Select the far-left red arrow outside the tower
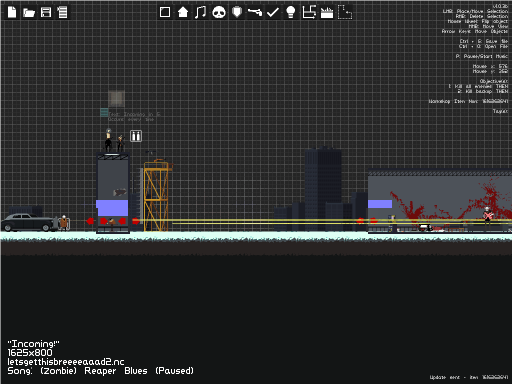The height and width of the screenshot is (384, 512). pos(90,221)
